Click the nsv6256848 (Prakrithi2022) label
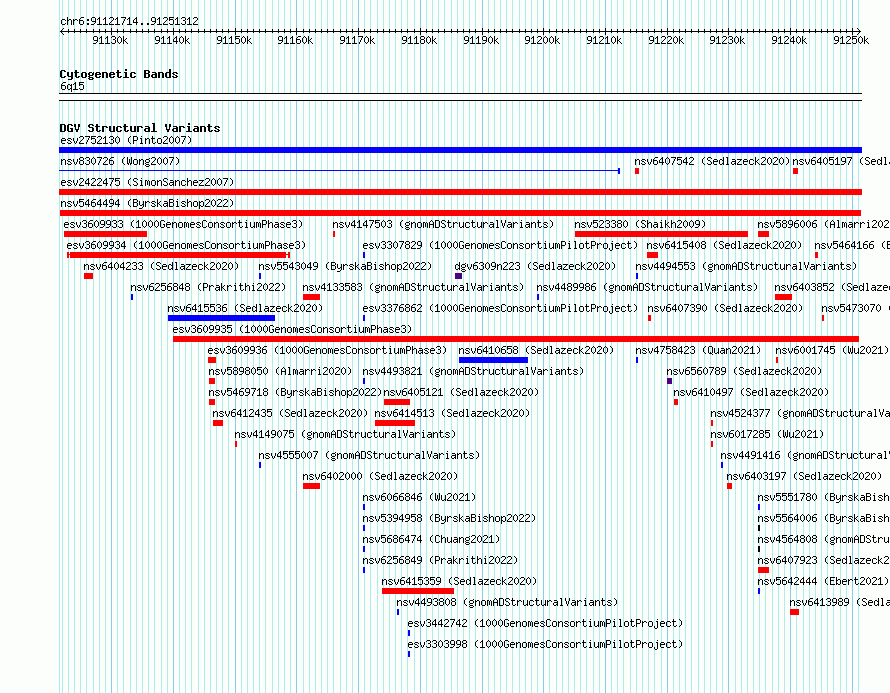The image size is (890, 693). 208,287
